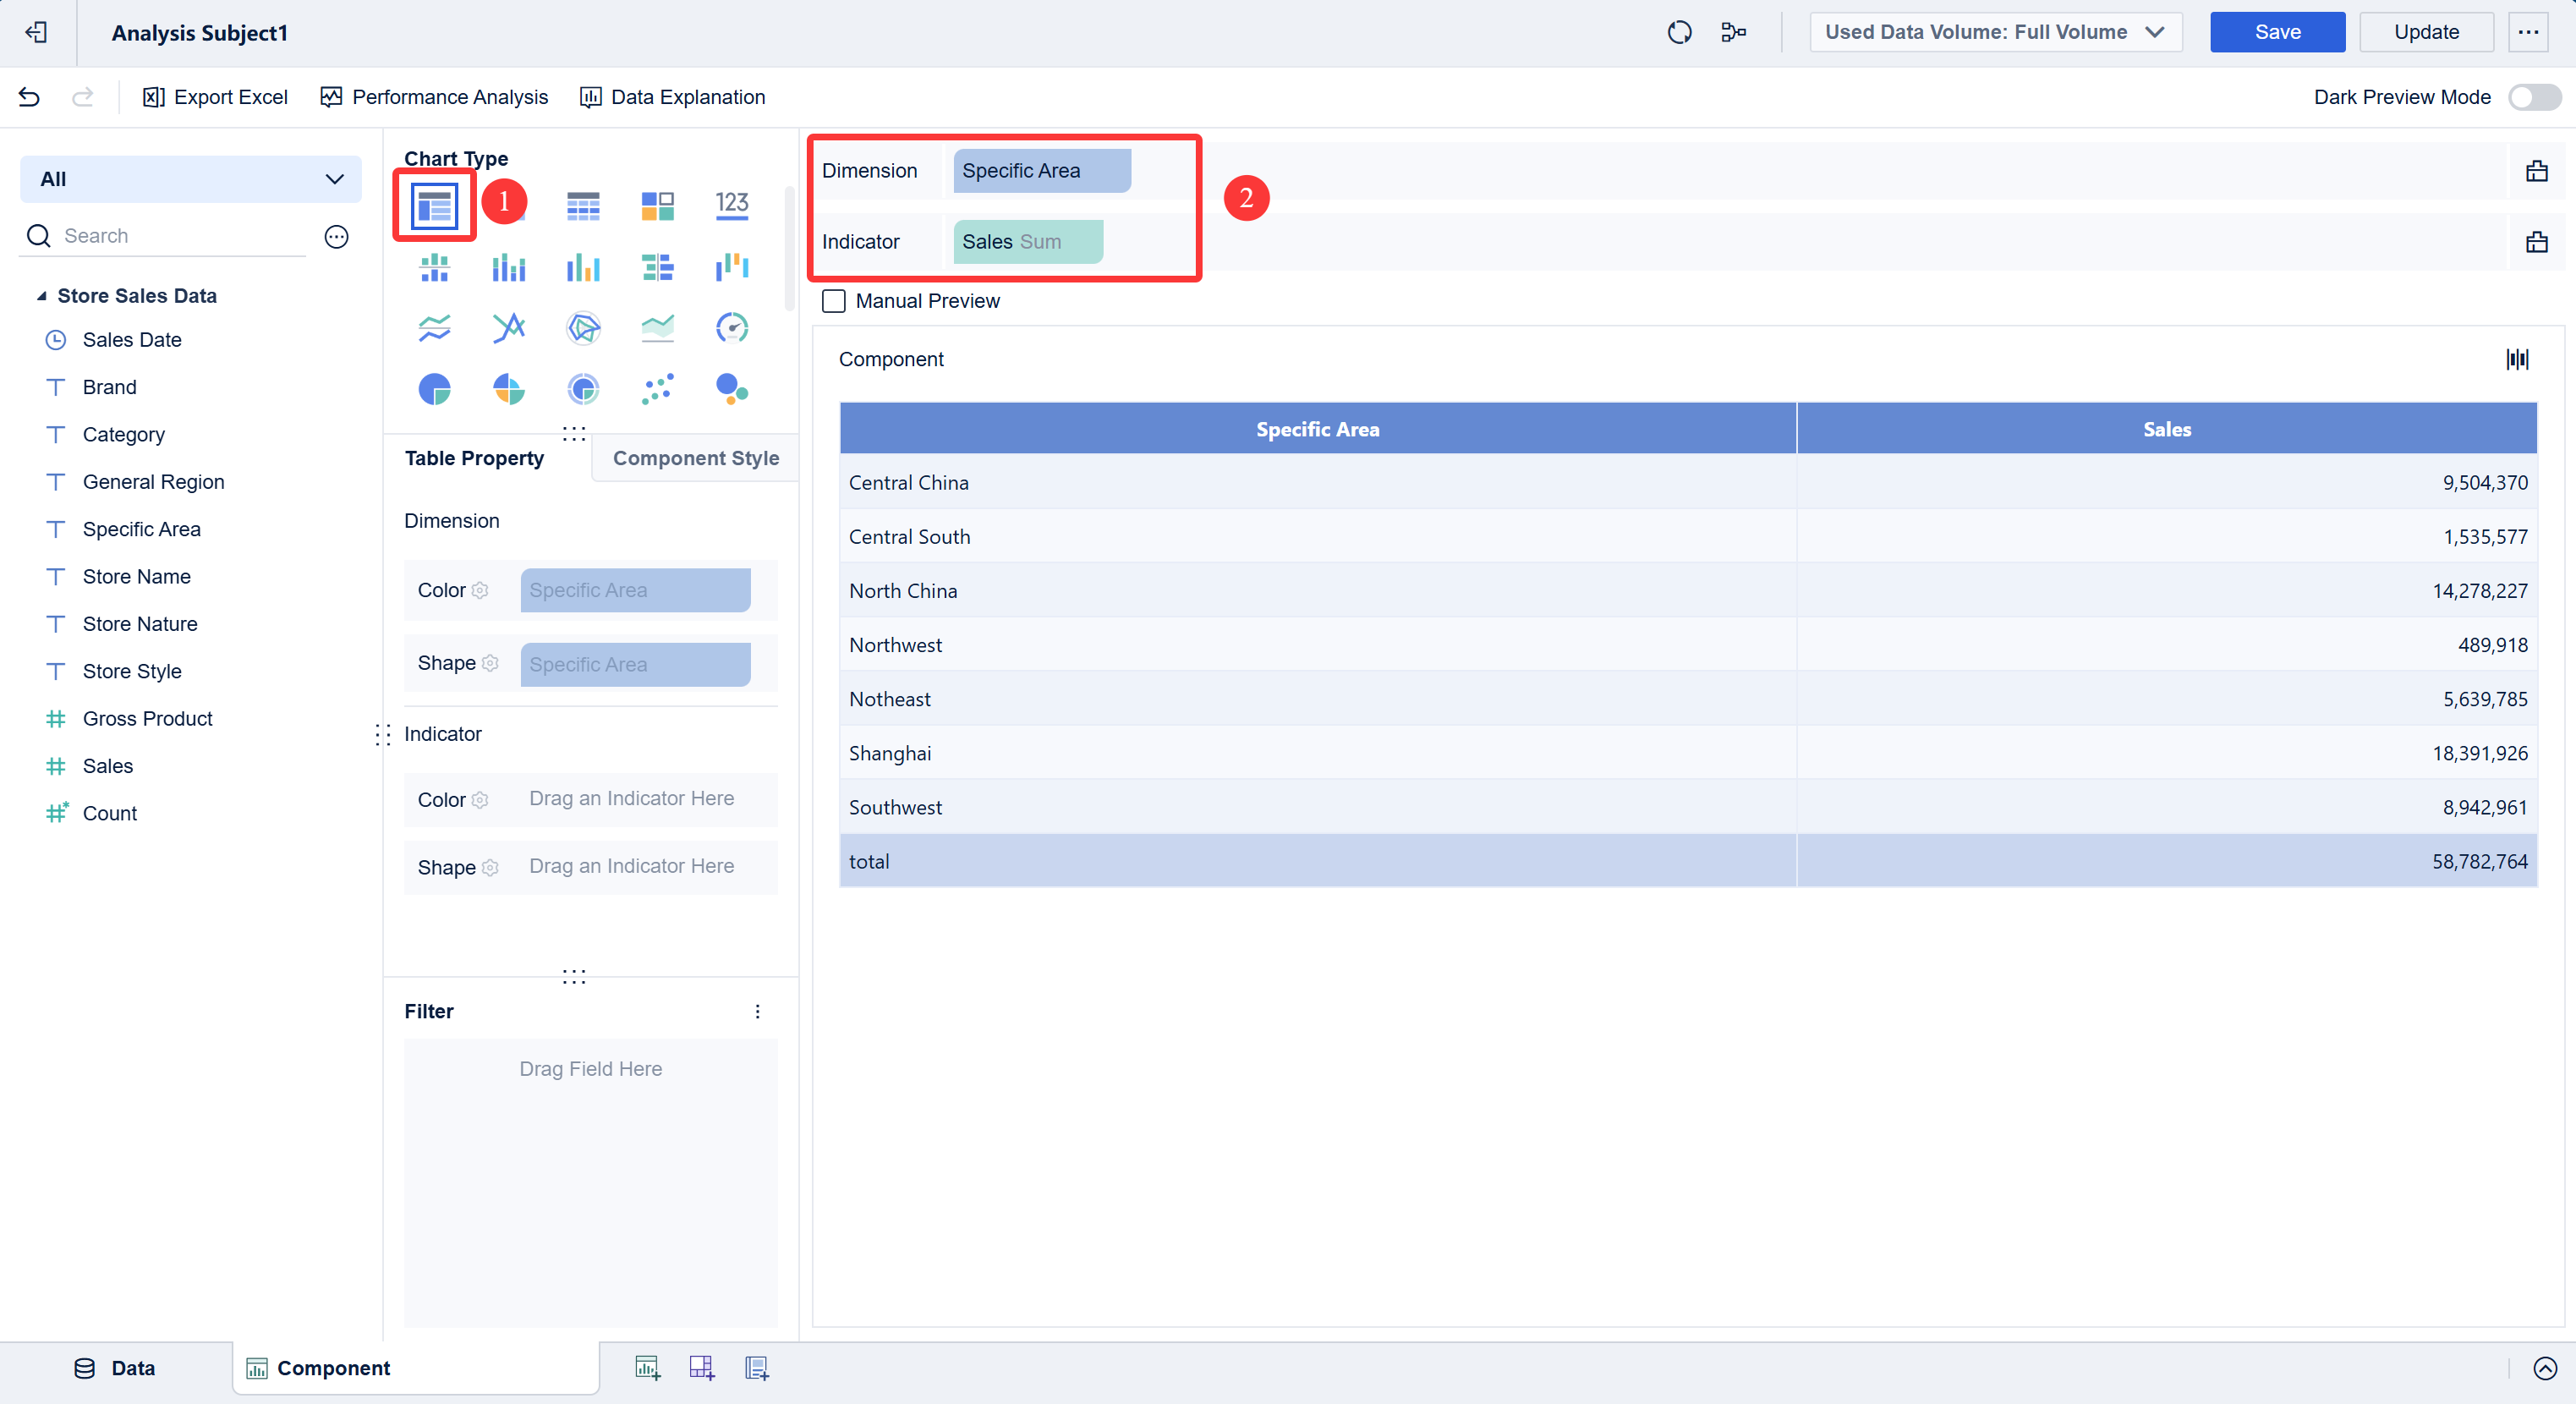Click the undo arrow icon
The height and width of the screenshot is (1404, 2576).
[x=29, y=97]
